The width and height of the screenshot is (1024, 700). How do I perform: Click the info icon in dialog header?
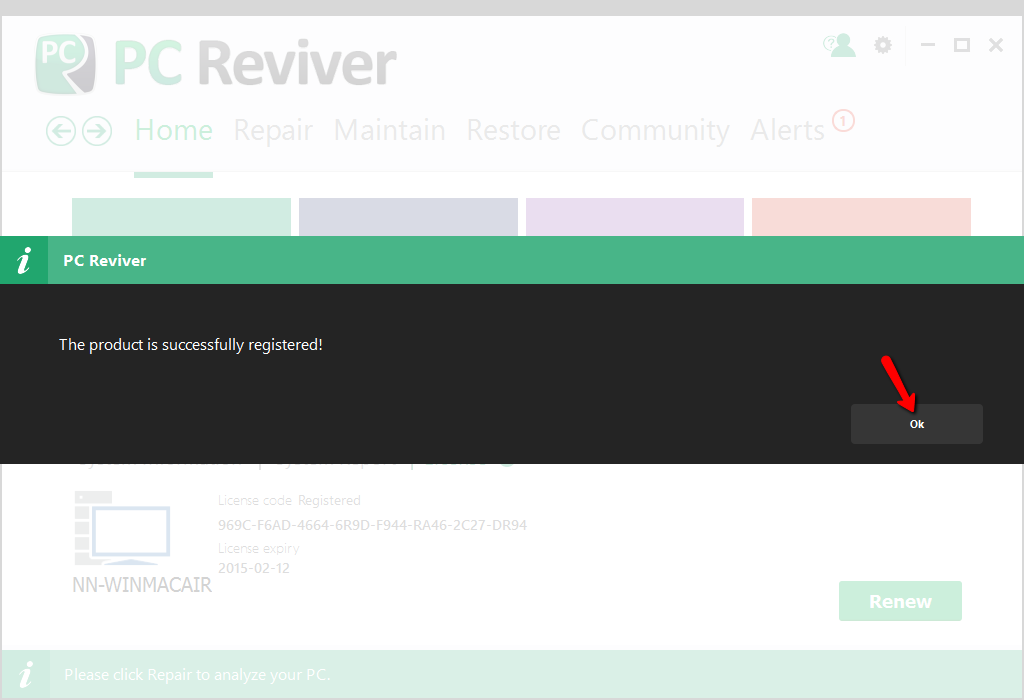click(x=24, y=261)
